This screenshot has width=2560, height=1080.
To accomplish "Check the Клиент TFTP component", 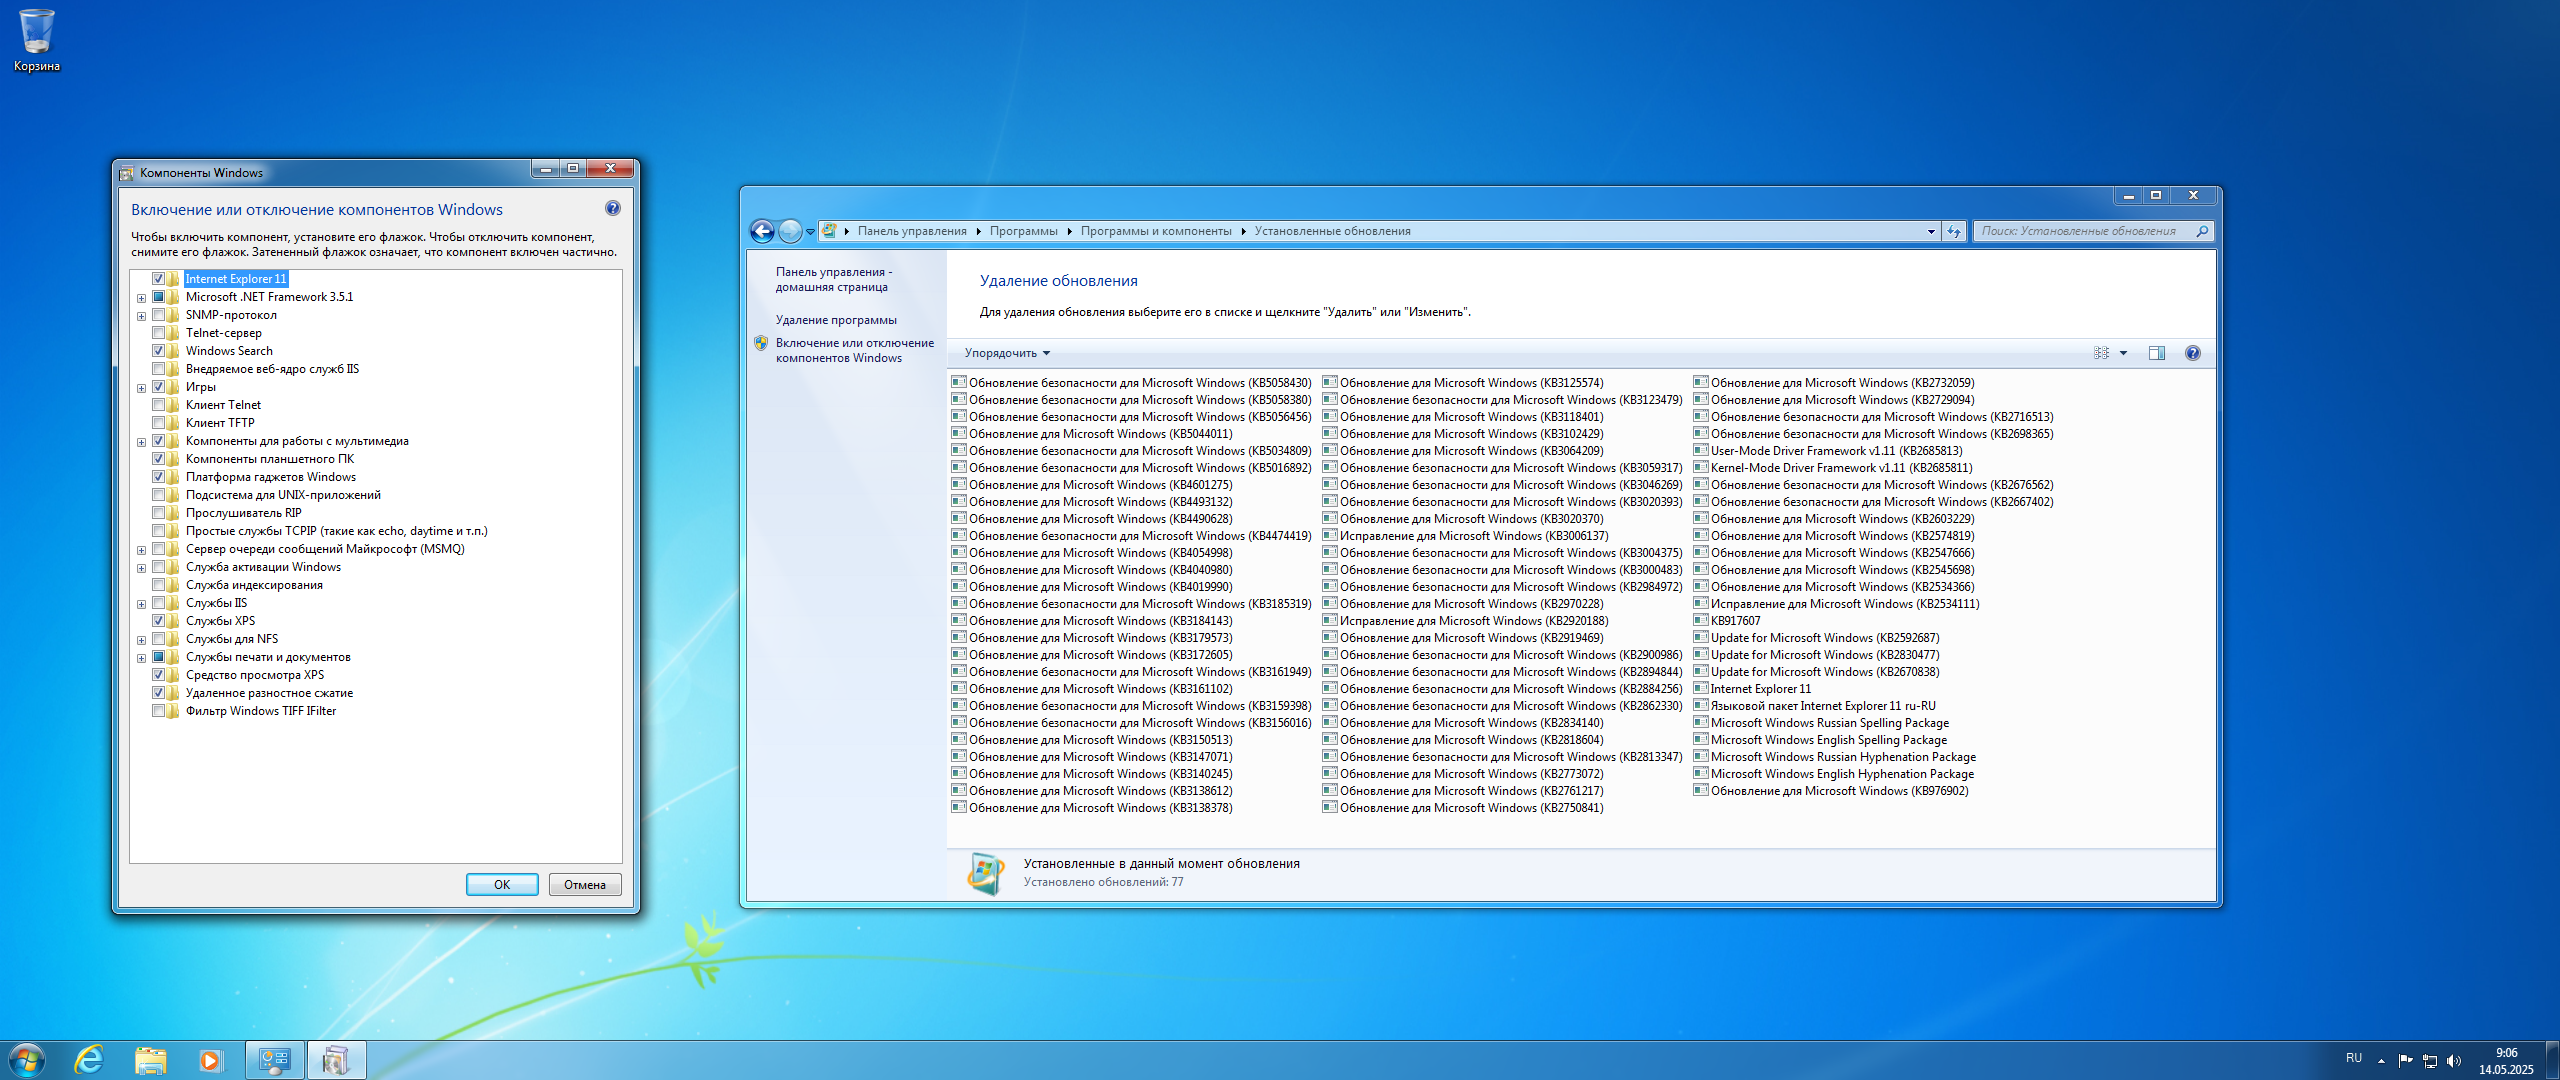I will click(158, 423).
